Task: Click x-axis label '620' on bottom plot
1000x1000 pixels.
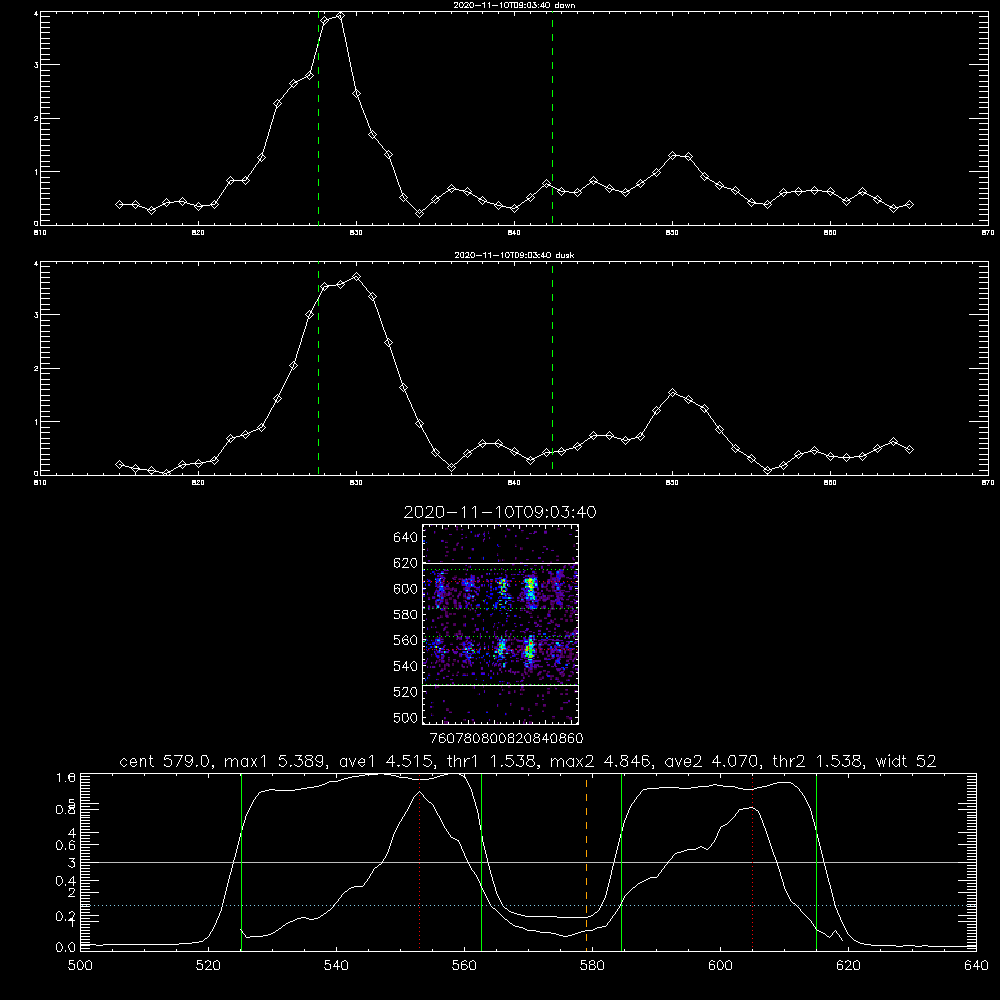Action: tap(848, 966)
